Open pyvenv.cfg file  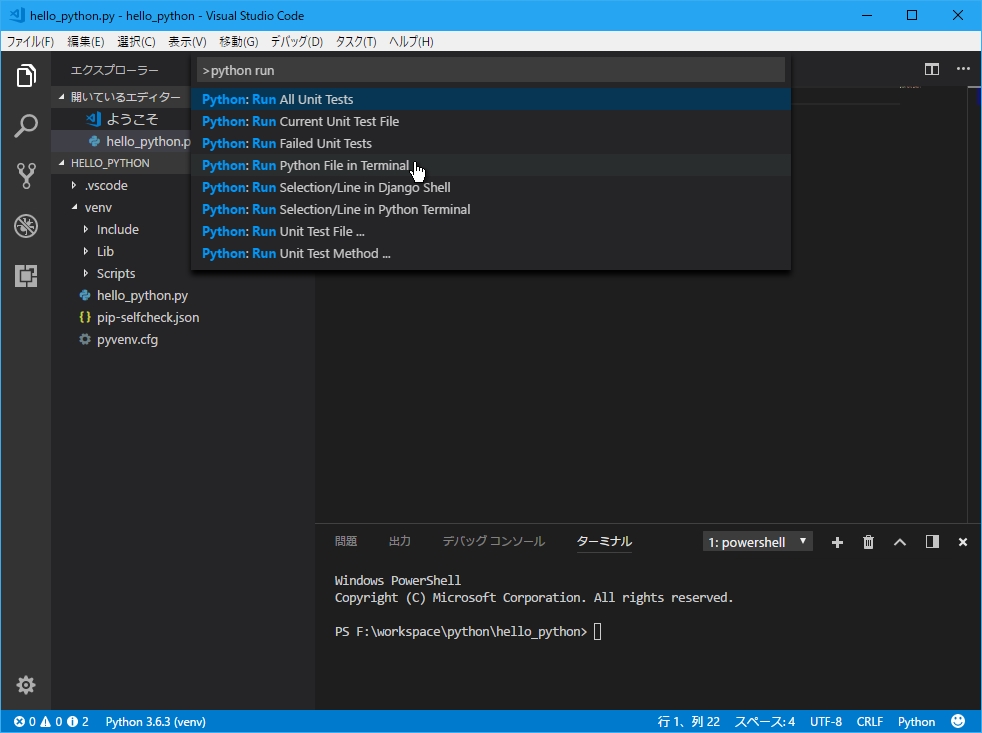(127, 340)
